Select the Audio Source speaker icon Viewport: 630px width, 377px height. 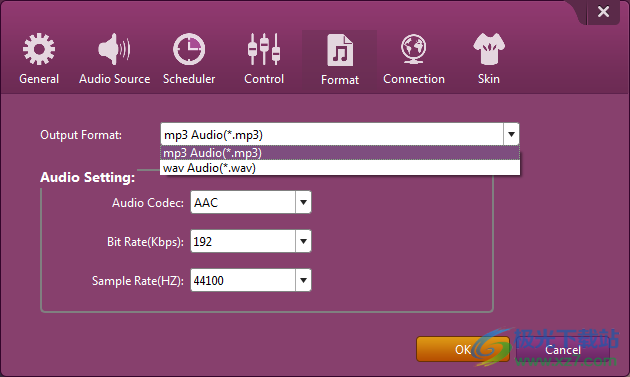(115, 49)
